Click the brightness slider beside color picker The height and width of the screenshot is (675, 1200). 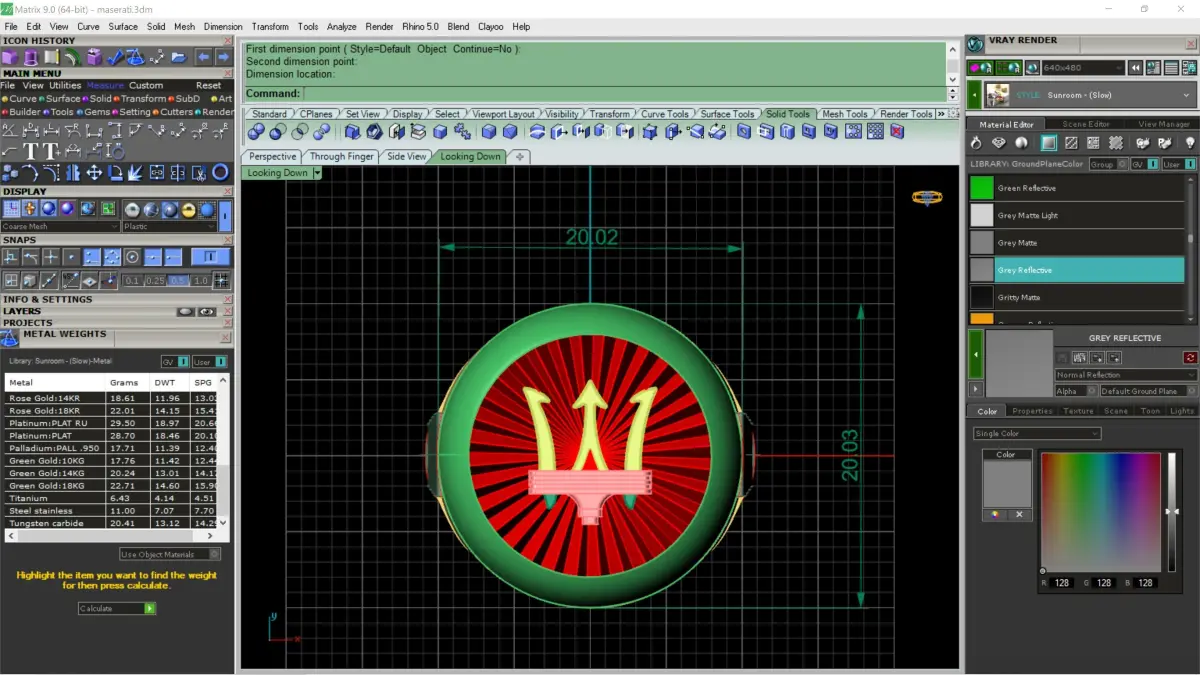pyautogui.click(x=1171, y=511)
